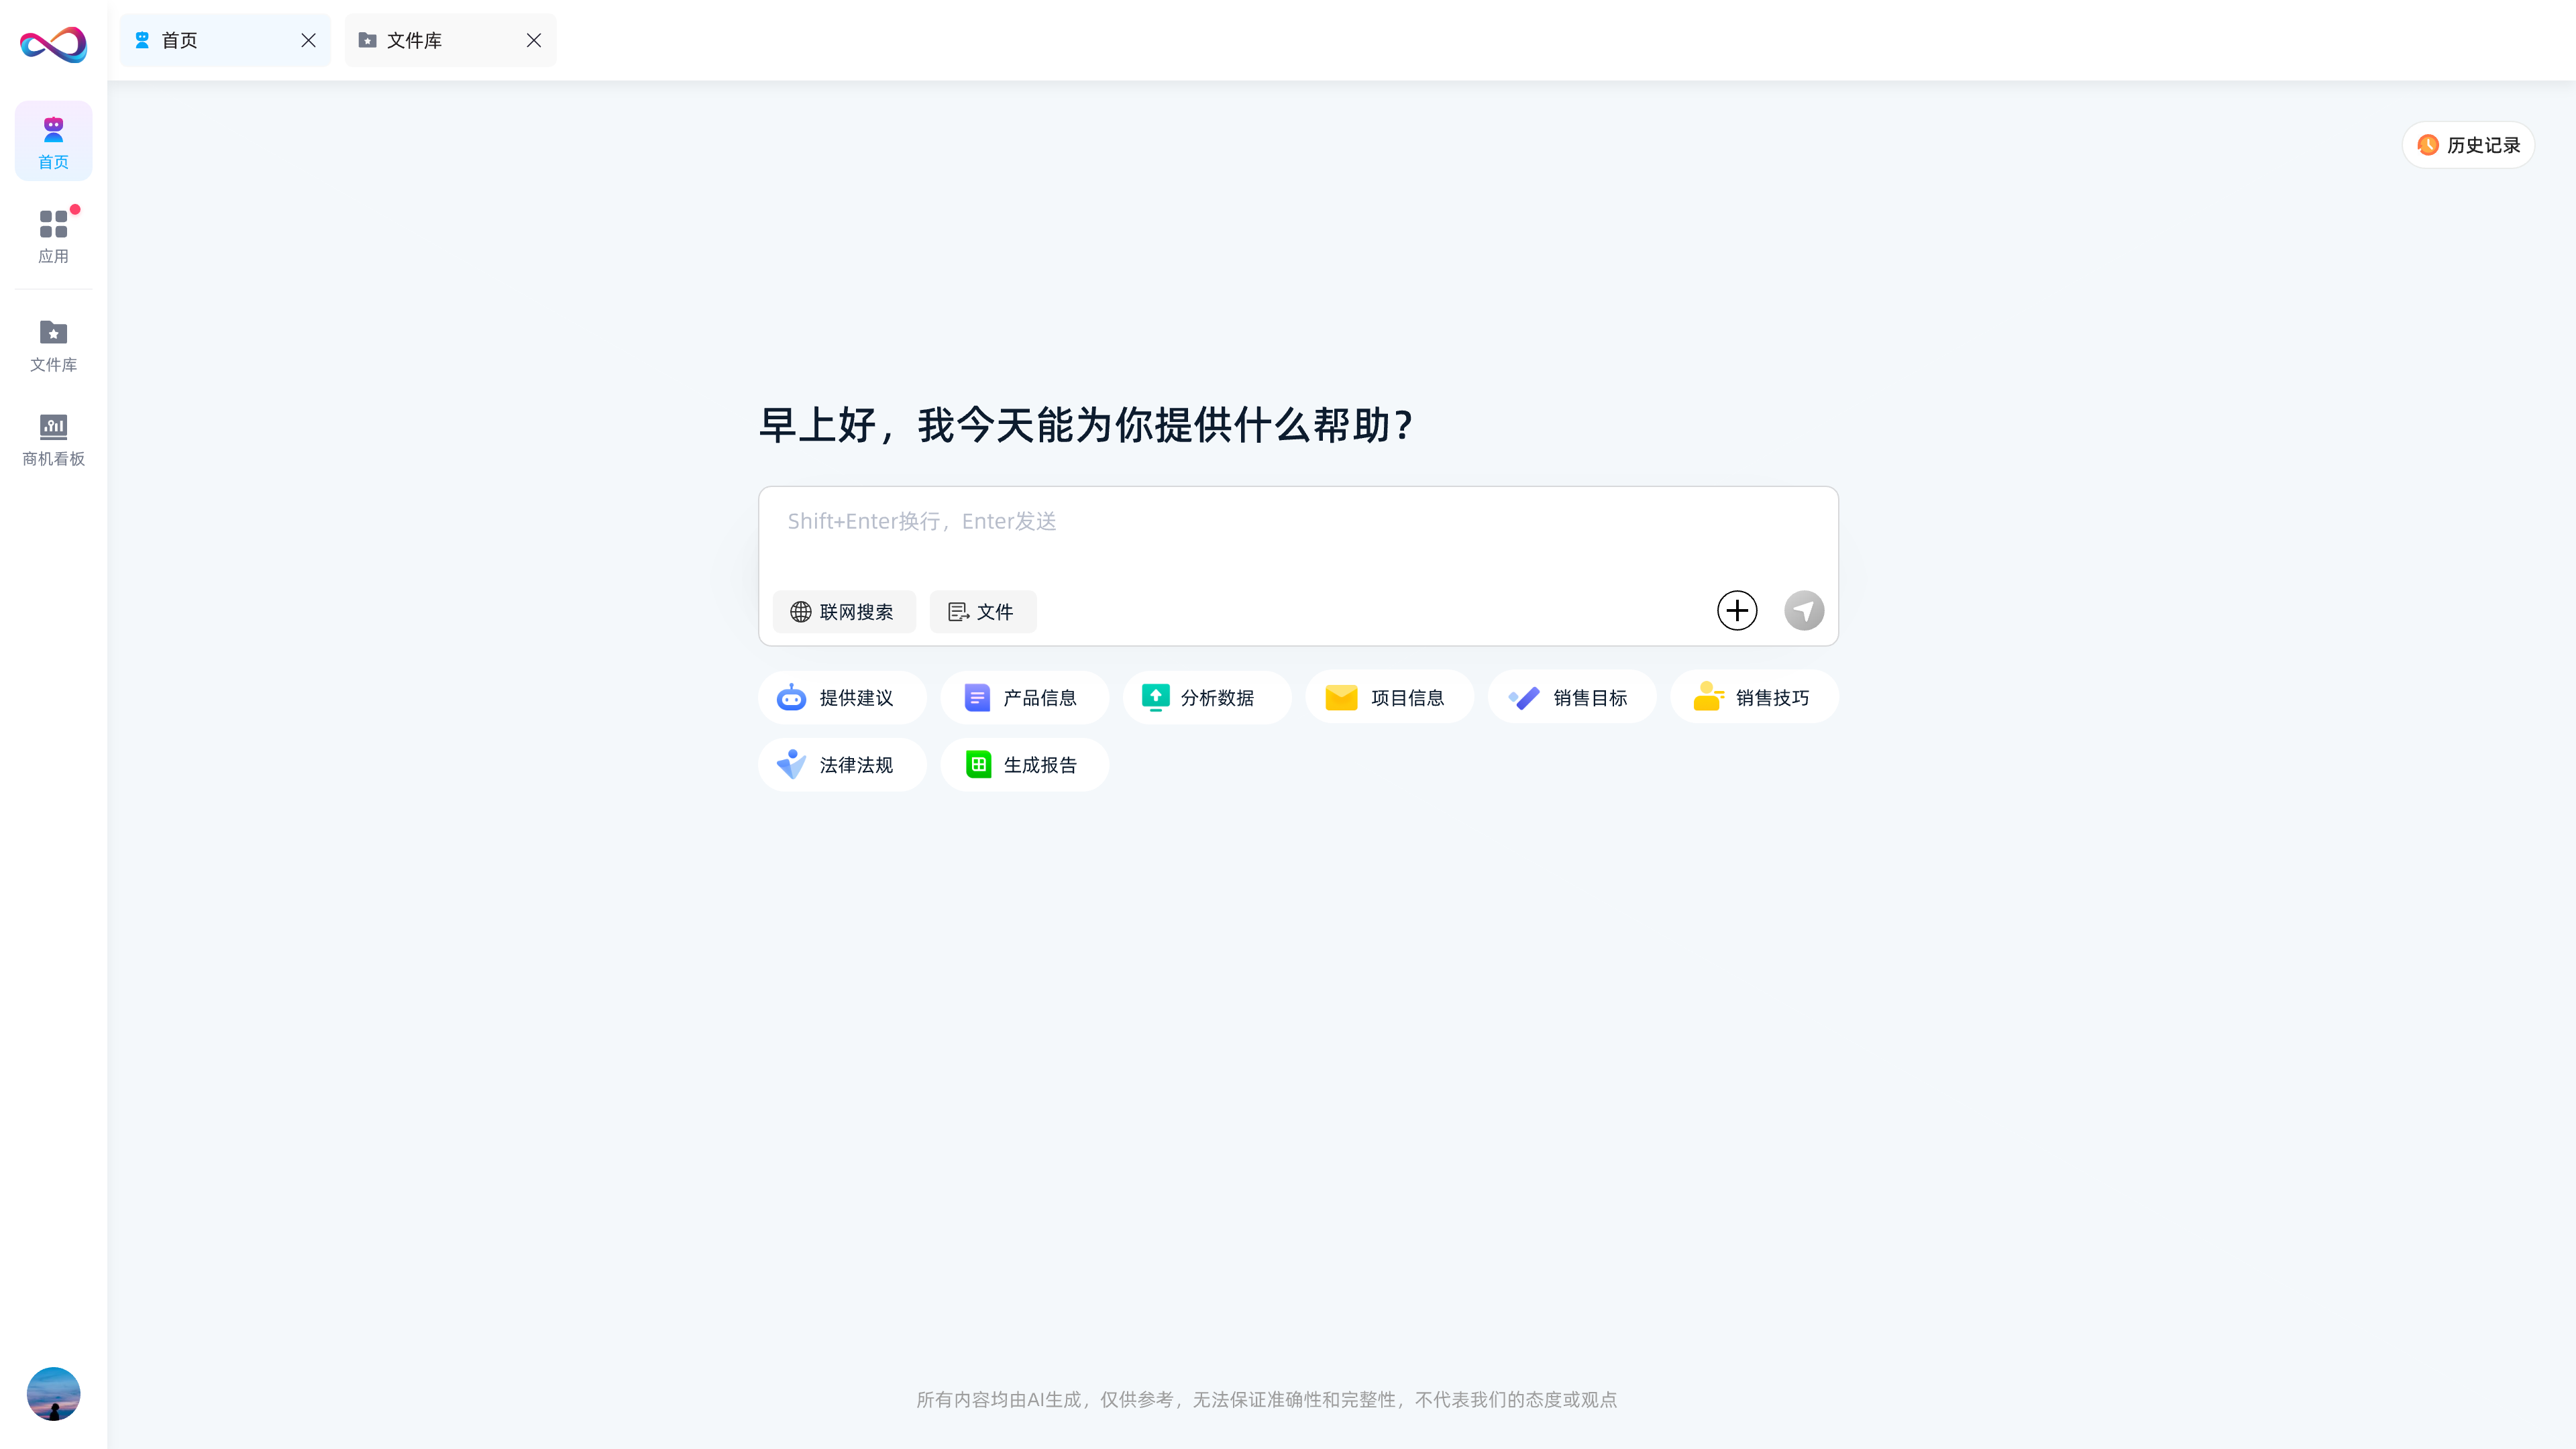This screenshot has width=2576, height=1449.
Task: Open 文件库 in the left sidebar
Action: tap(53, 345)
